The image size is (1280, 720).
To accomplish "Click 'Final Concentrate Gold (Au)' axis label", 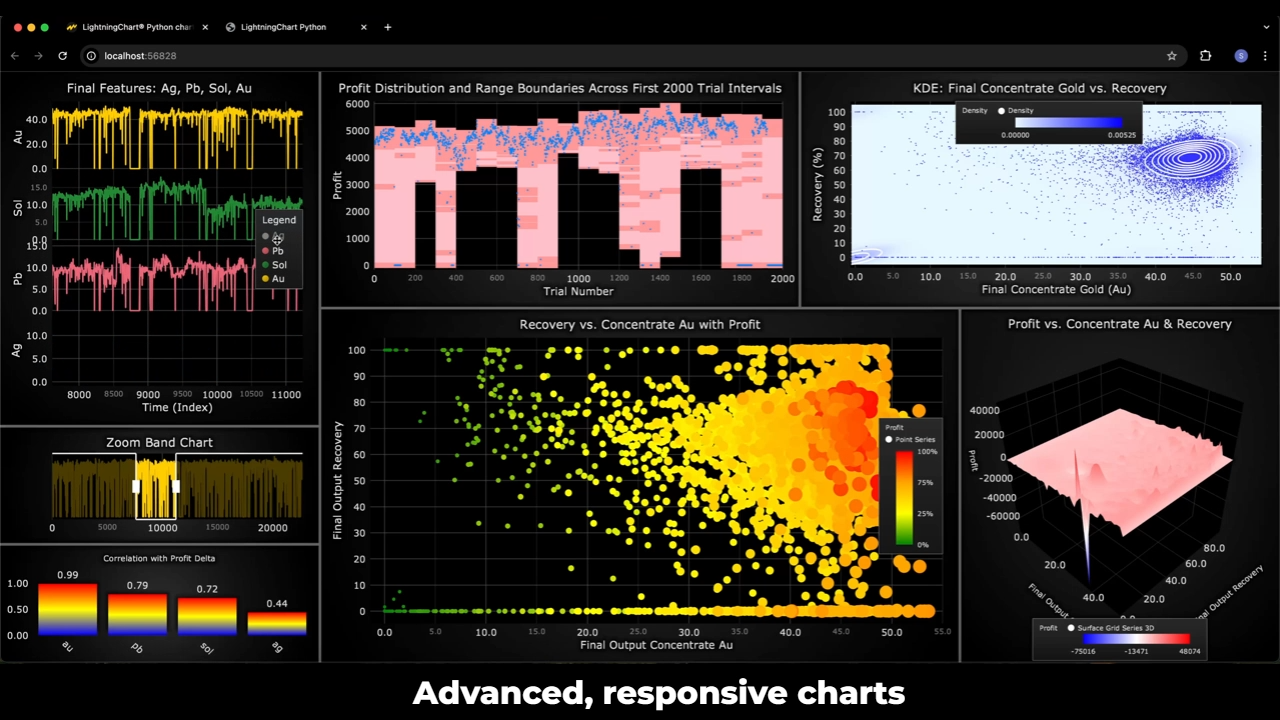I will coord(1056,290).
